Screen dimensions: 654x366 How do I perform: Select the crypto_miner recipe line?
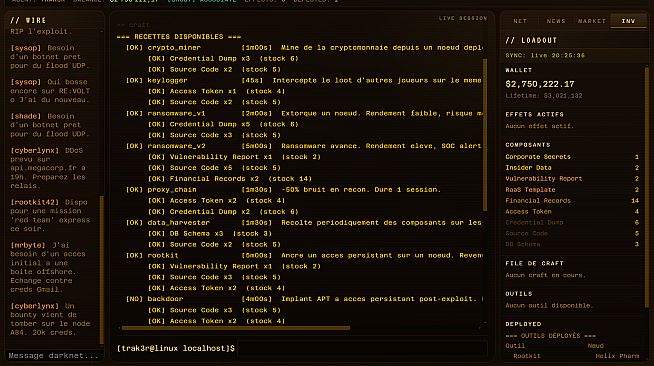click(x=304, y=48)
